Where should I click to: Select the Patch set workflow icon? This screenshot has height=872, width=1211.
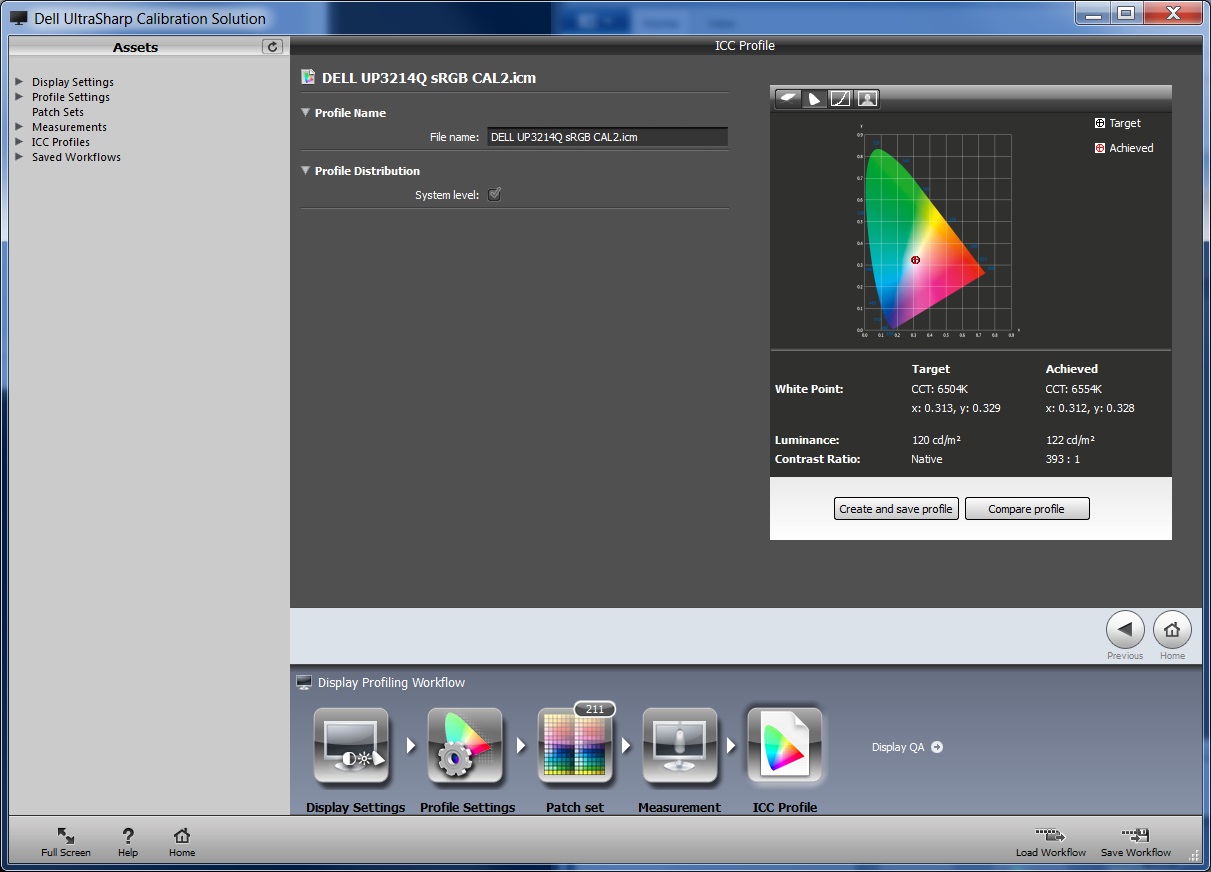click(575, 746)
